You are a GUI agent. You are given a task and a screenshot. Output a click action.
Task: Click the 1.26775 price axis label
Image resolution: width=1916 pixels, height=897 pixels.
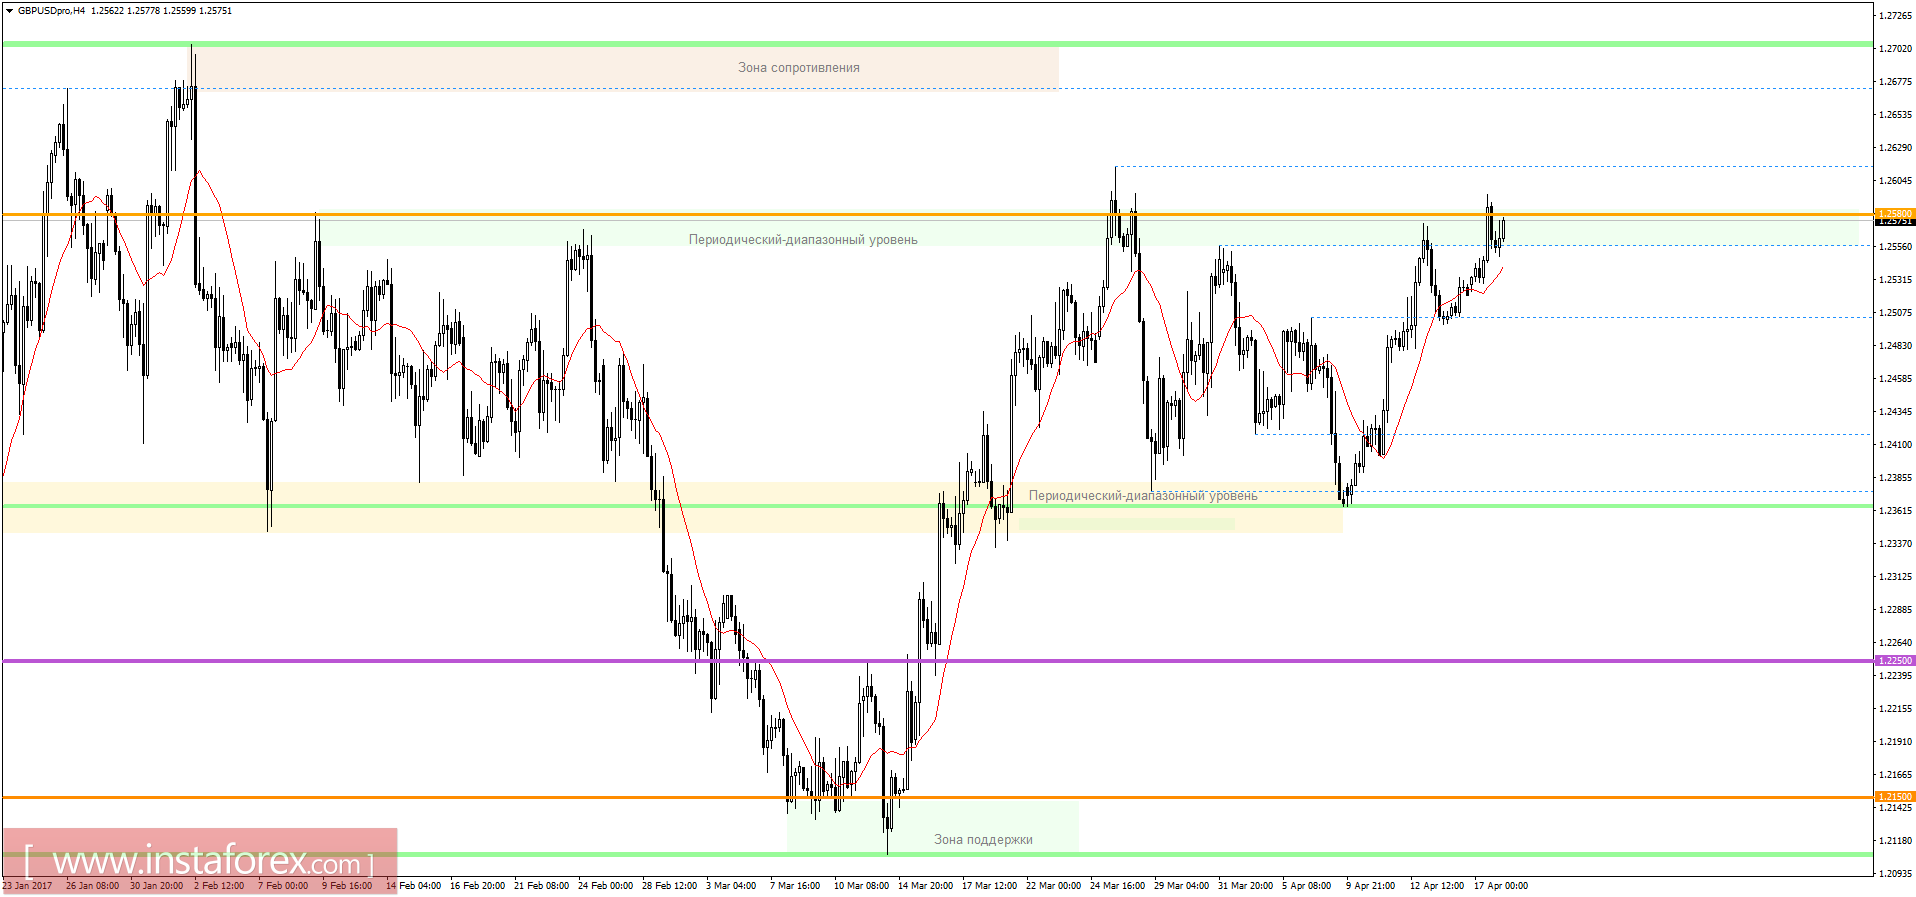click(1895, 82)
